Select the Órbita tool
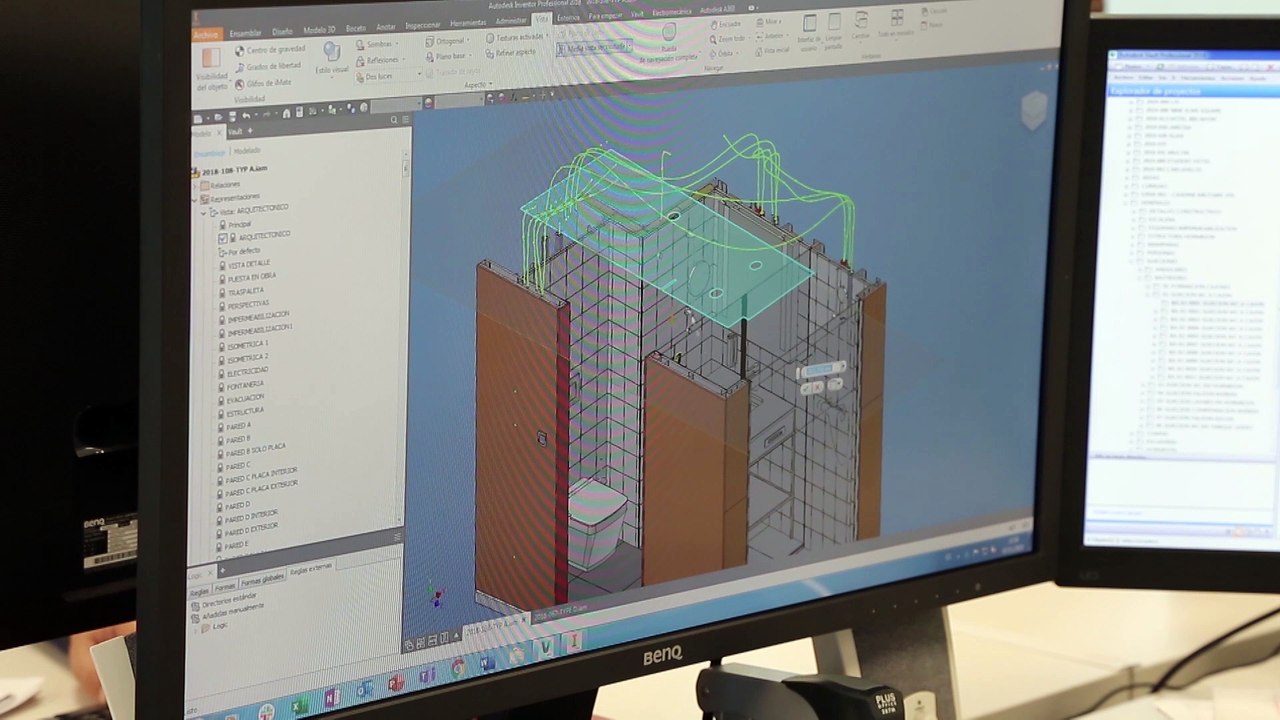Screen dimensions: 1280x720 tap(723, 54)
